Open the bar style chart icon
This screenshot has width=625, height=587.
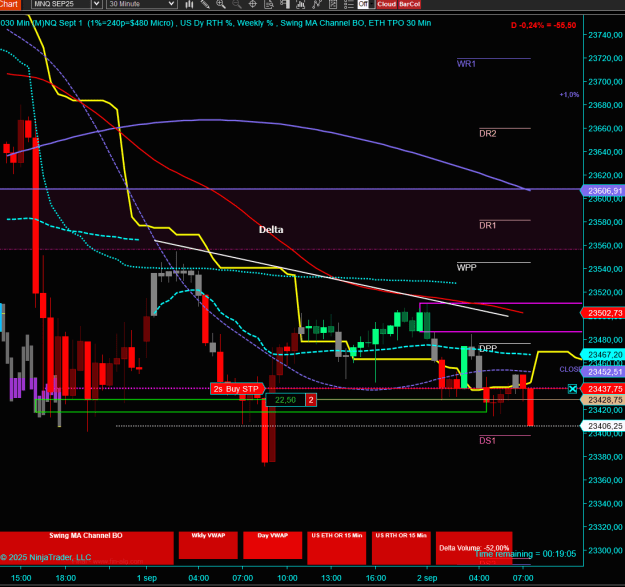click(189, 4)
